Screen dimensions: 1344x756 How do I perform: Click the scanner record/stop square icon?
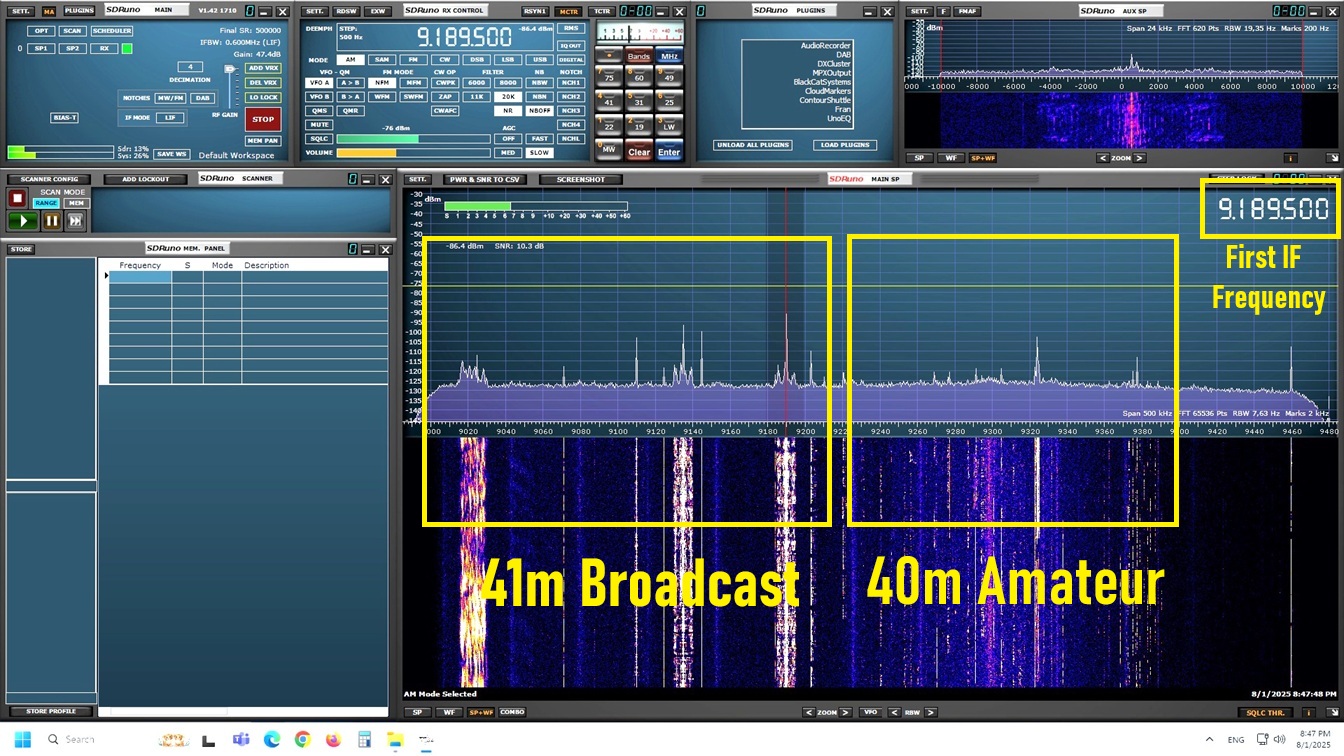(x=17, y=198)
